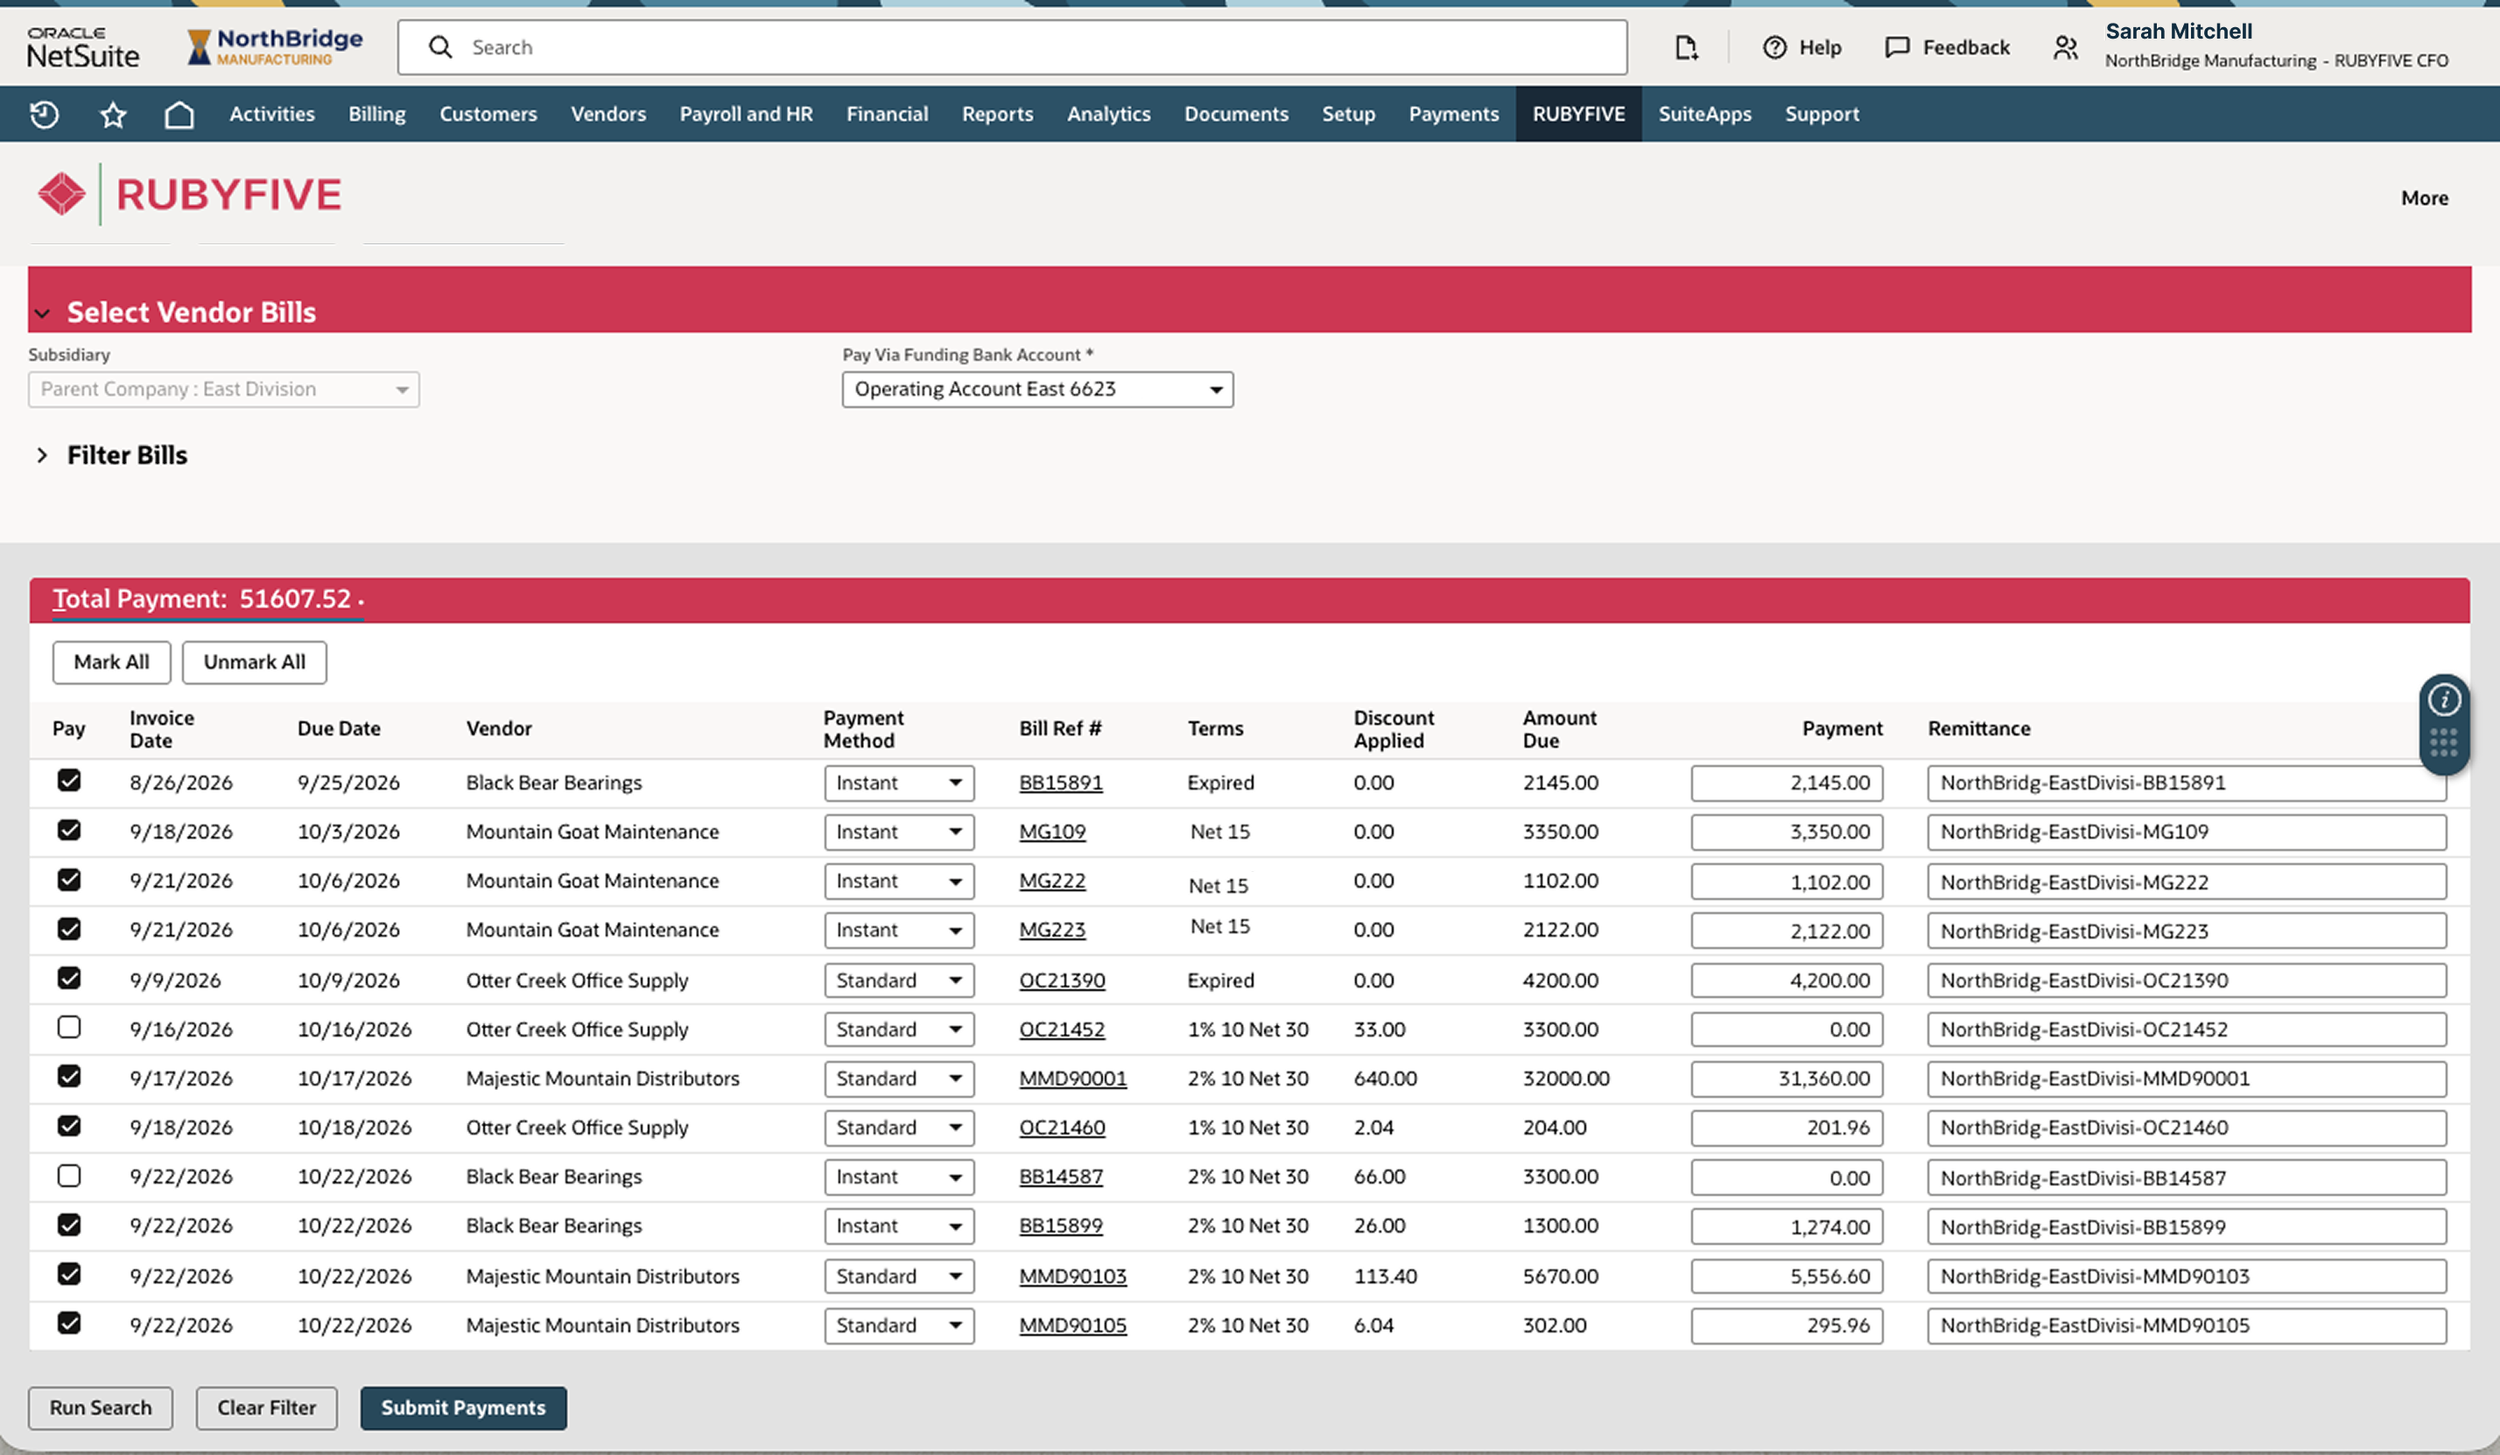Image resolution: width=2500 pixels, height=1455 pixels.
Task: Uncheck Pay box for bill MMD90105
Action: click(x=69, y=1323)
